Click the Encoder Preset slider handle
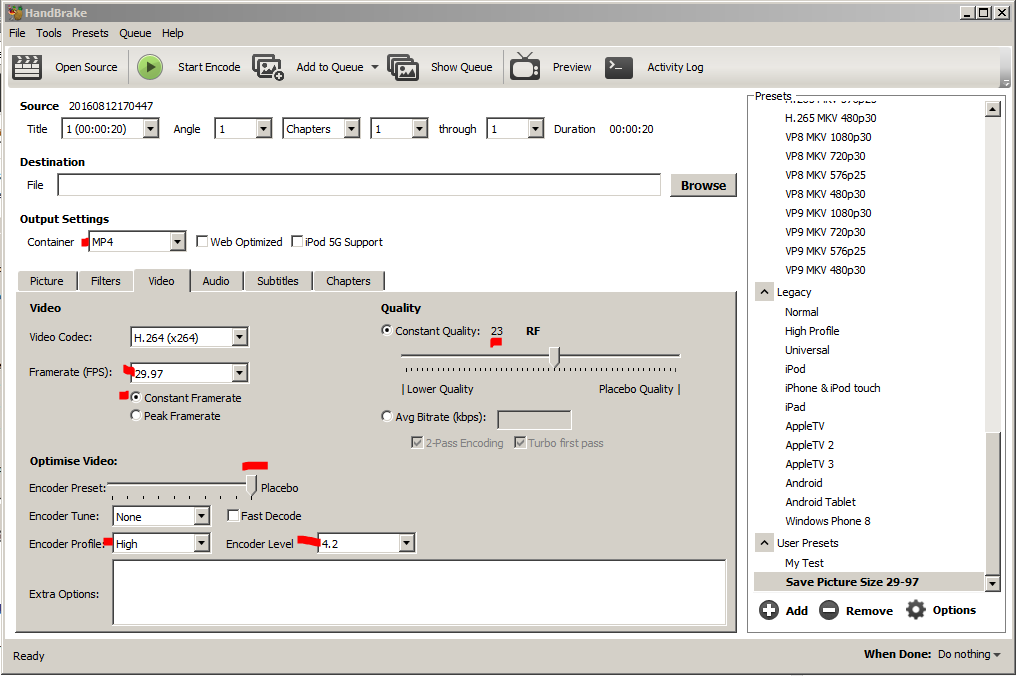This screenshot has height=676, width=1016. point(251,486)
